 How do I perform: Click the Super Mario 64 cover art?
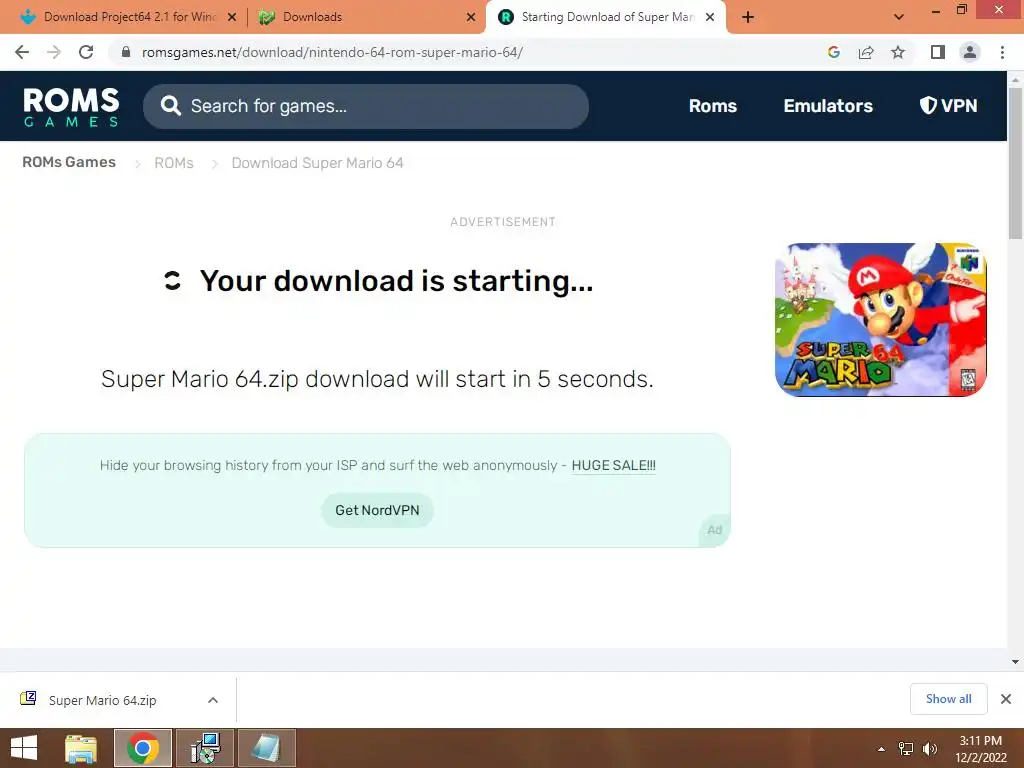(880, 319)
